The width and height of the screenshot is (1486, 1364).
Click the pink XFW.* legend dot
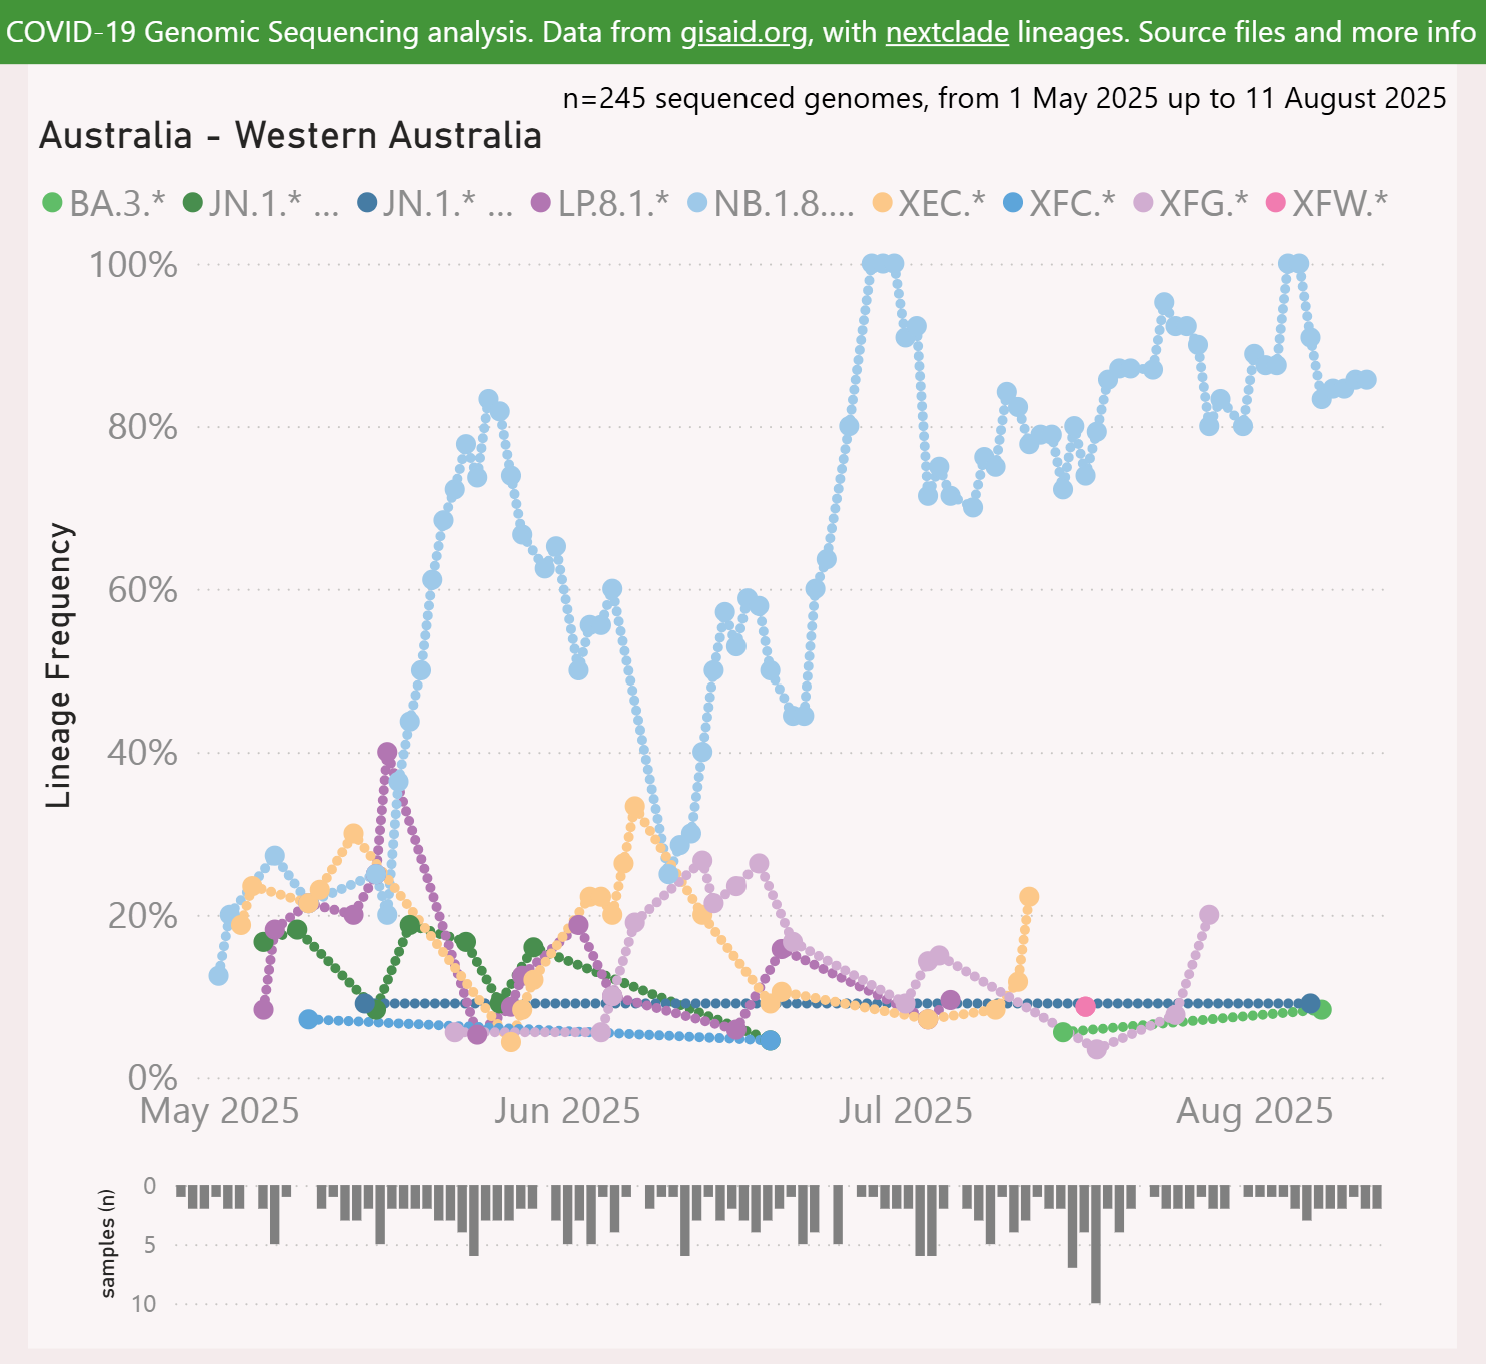tap(1275, 203)
